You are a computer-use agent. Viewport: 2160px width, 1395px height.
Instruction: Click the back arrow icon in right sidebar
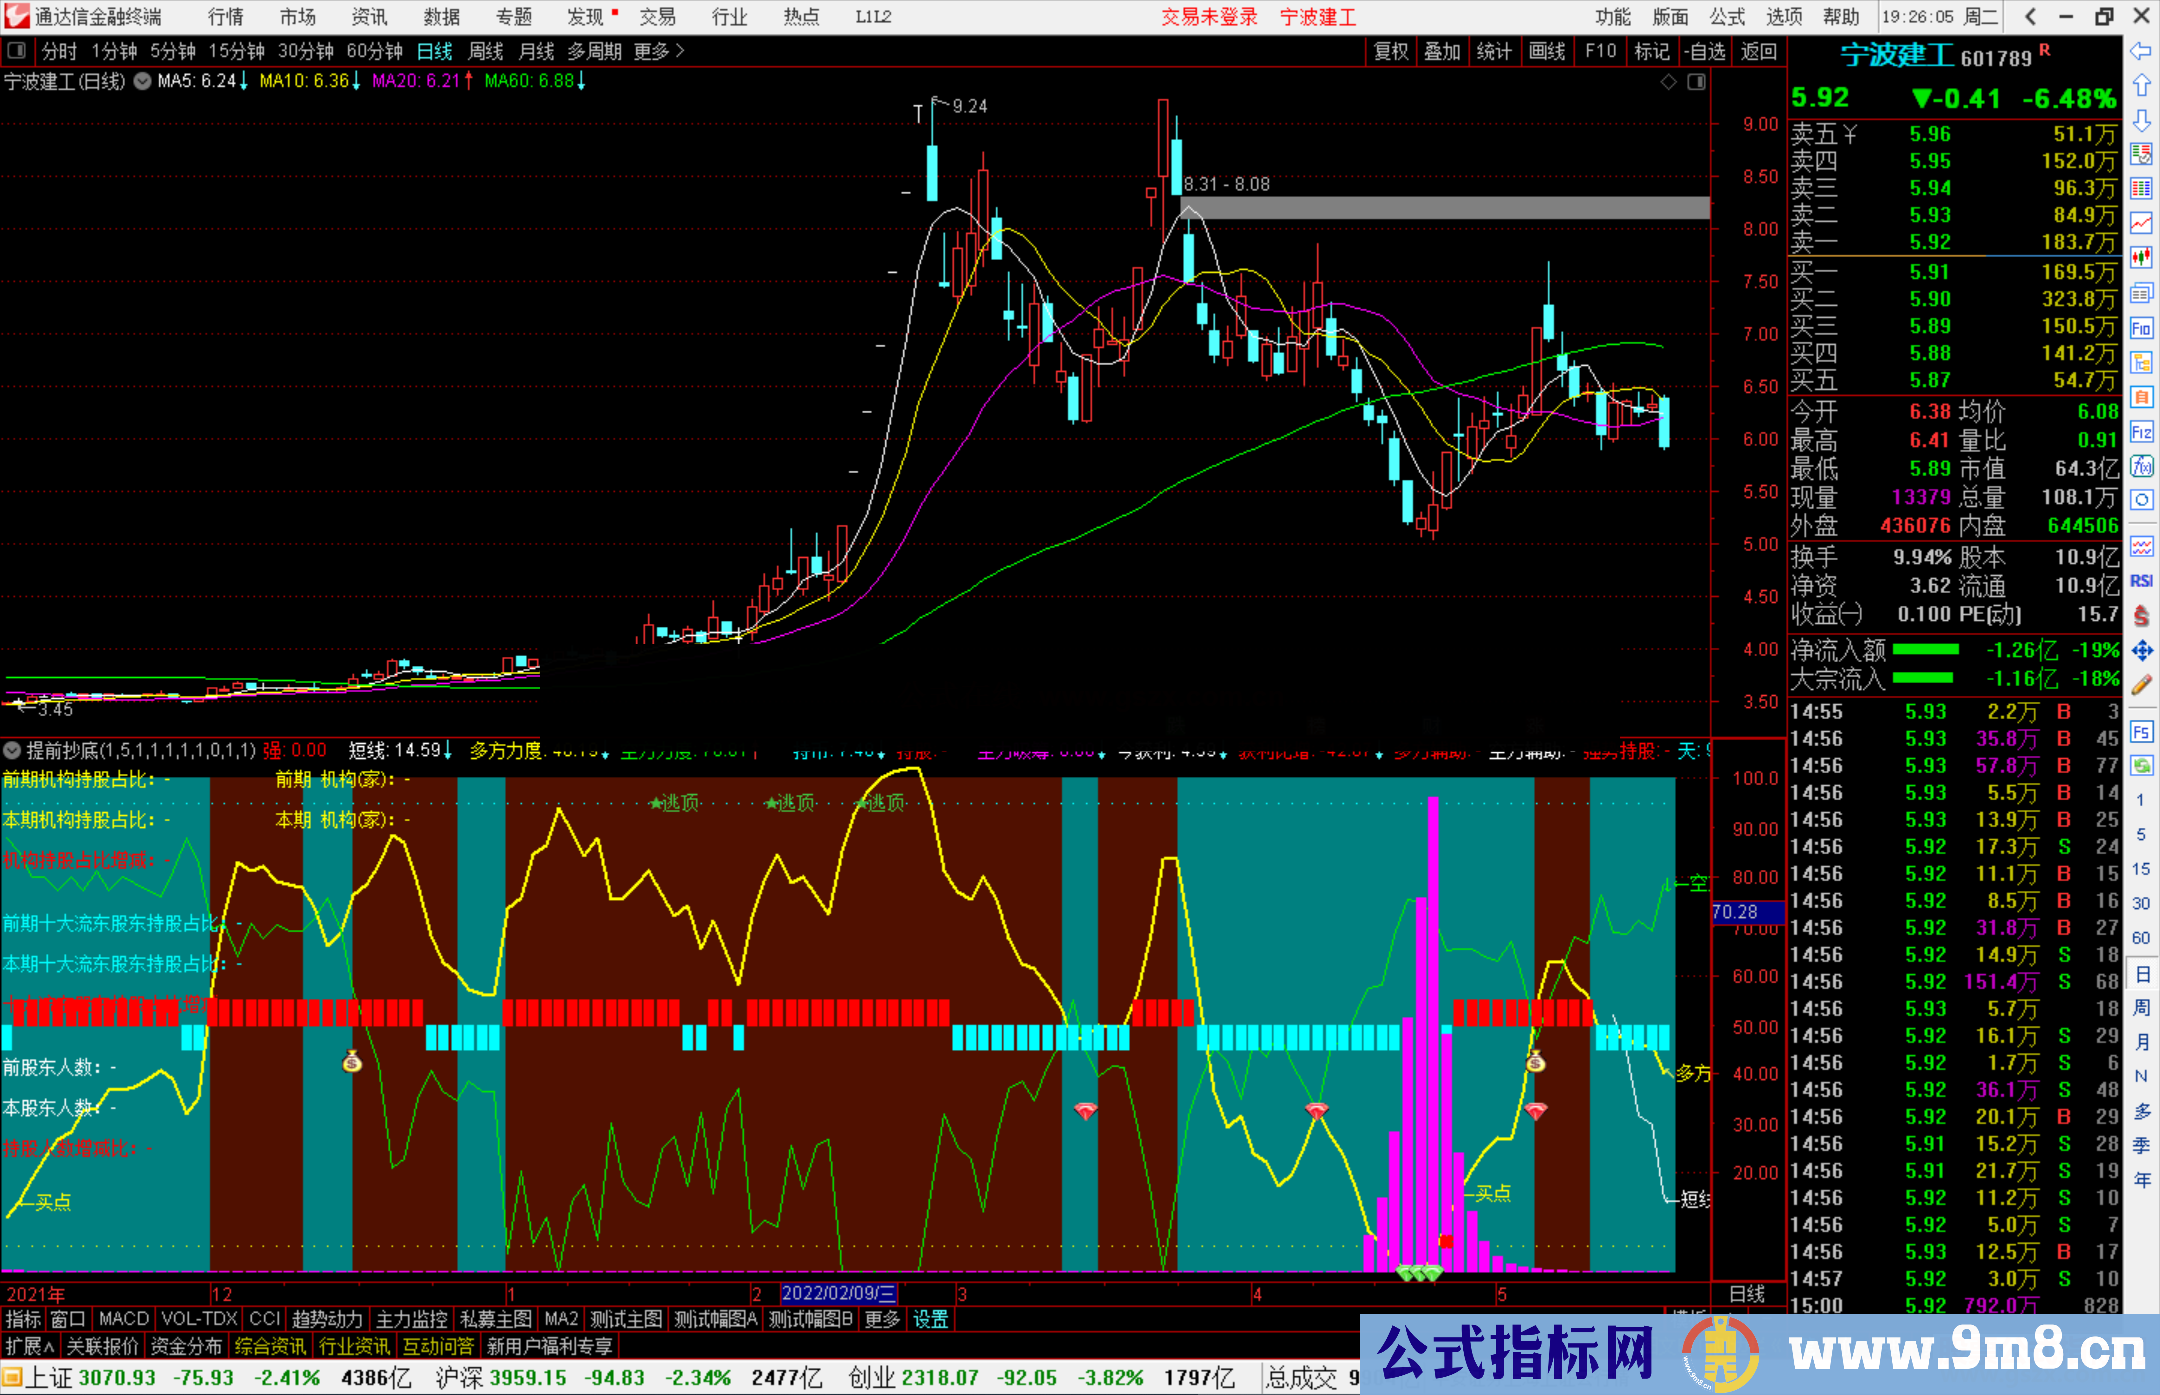(2141, 51)
